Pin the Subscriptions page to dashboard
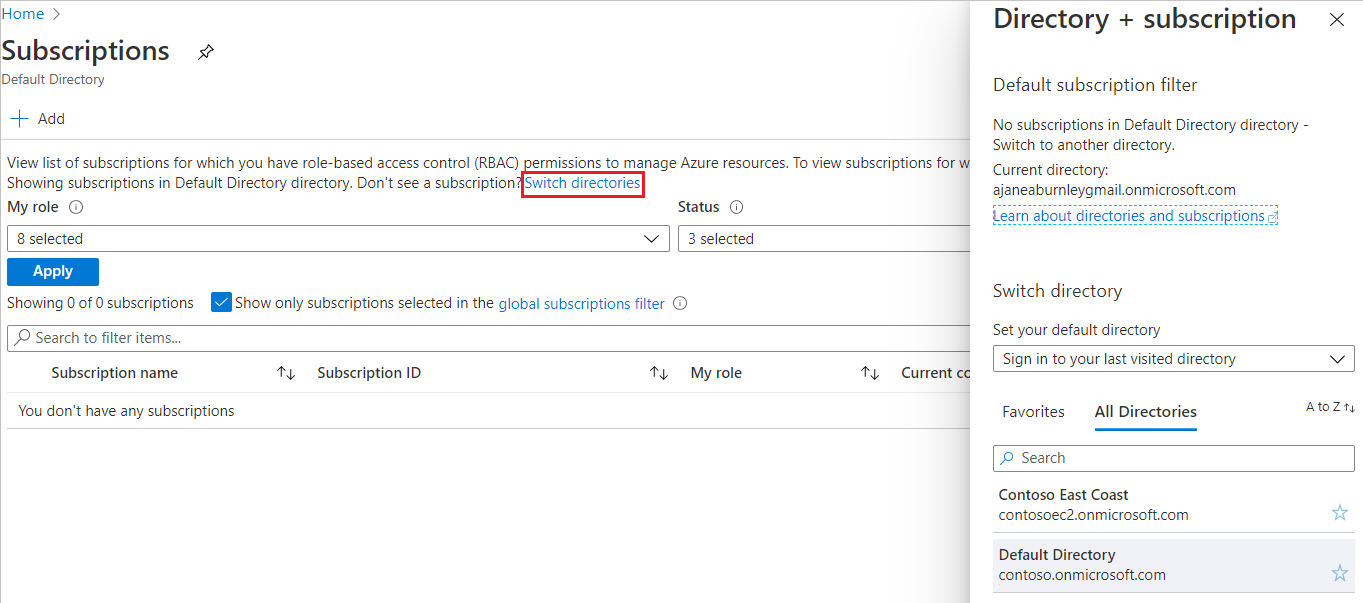Screen dimensions: 1363x603 [206, 51]
